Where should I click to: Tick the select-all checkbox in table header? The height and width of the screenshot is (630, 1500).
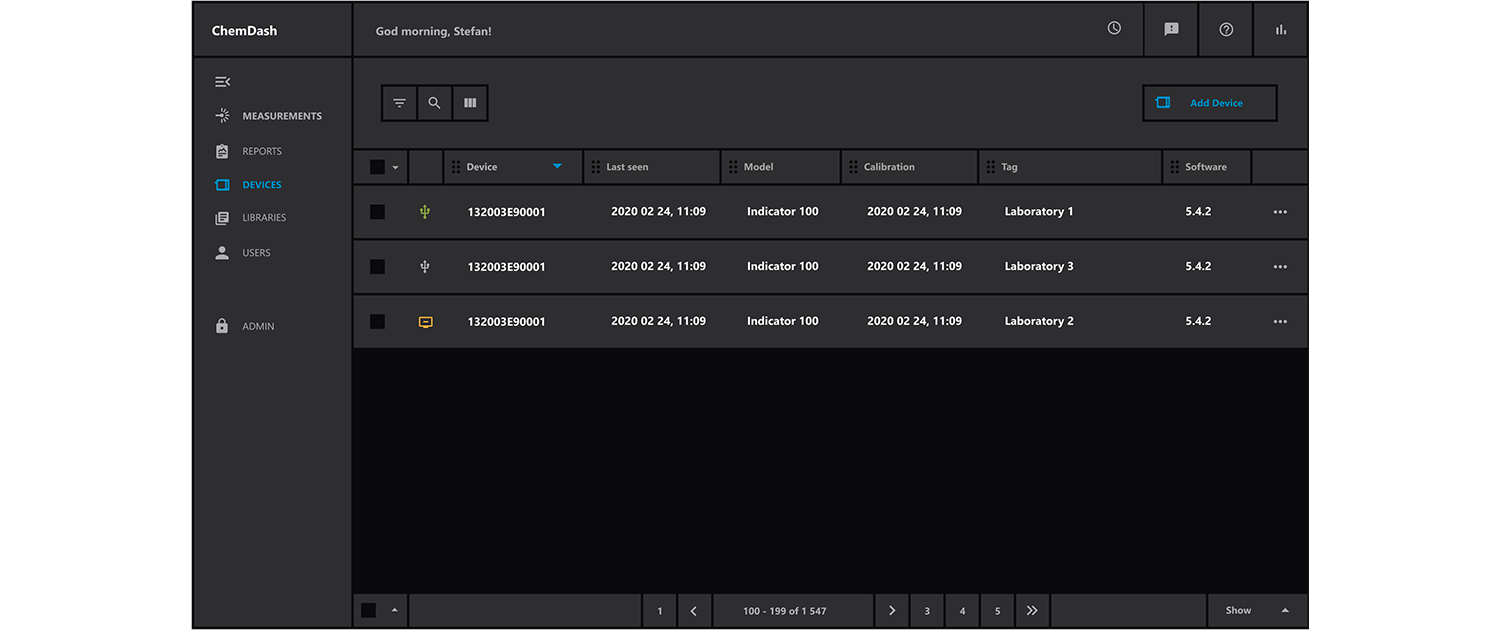click(x=377, y=167)
